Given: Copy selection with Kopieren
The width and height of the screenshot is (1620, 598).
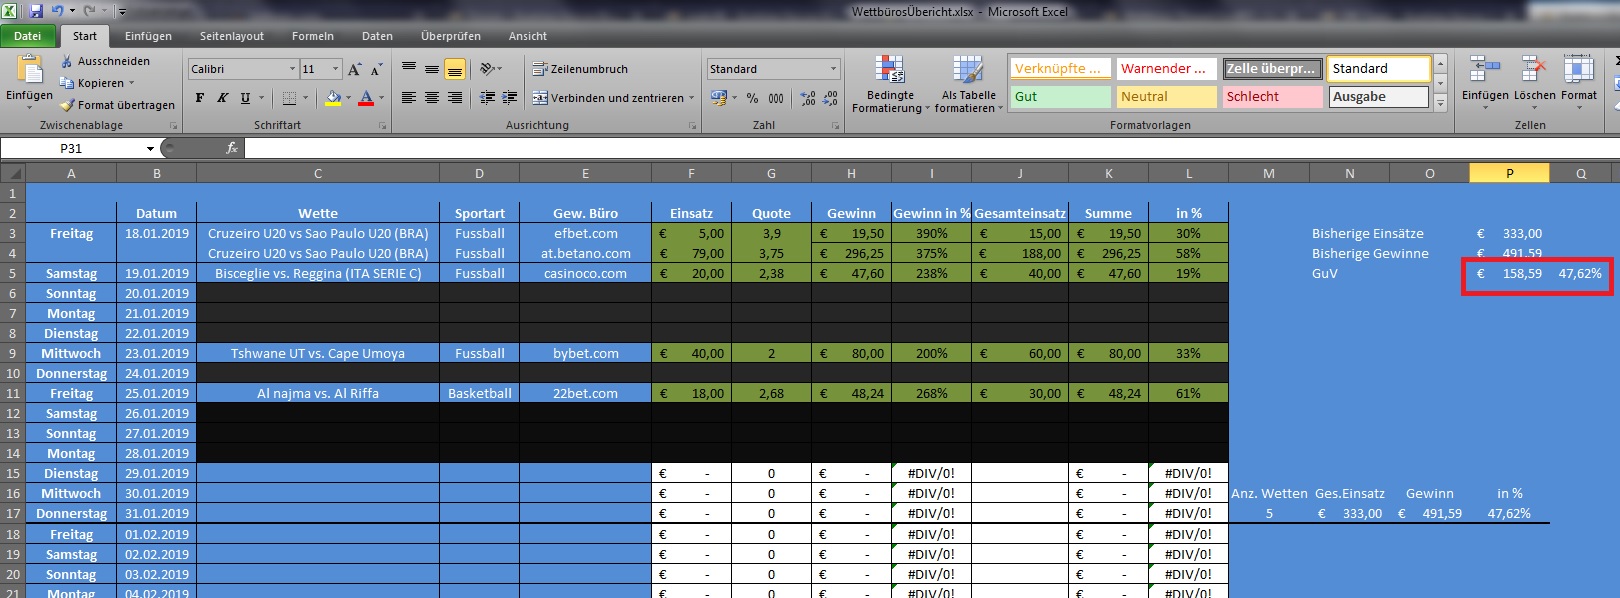Looking at the screenshot, I should [97, 83].
